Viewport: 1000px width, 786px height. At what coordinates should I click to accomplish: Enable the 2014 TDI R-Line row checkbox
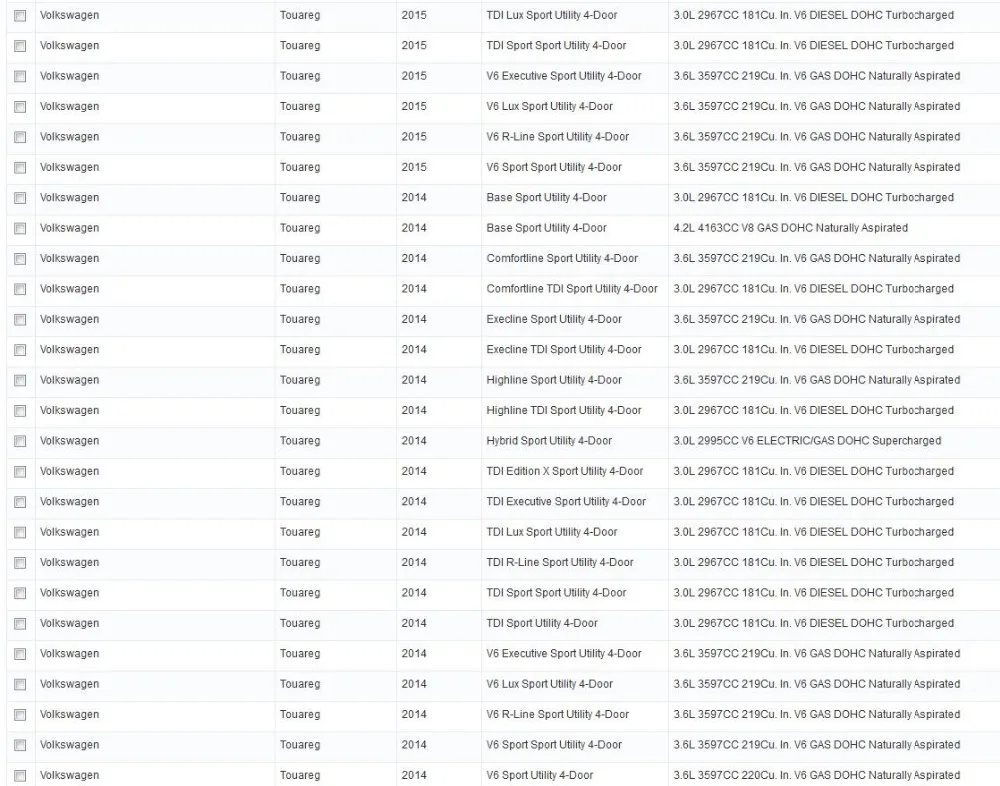pyautogui.click(x=20, y=563)
